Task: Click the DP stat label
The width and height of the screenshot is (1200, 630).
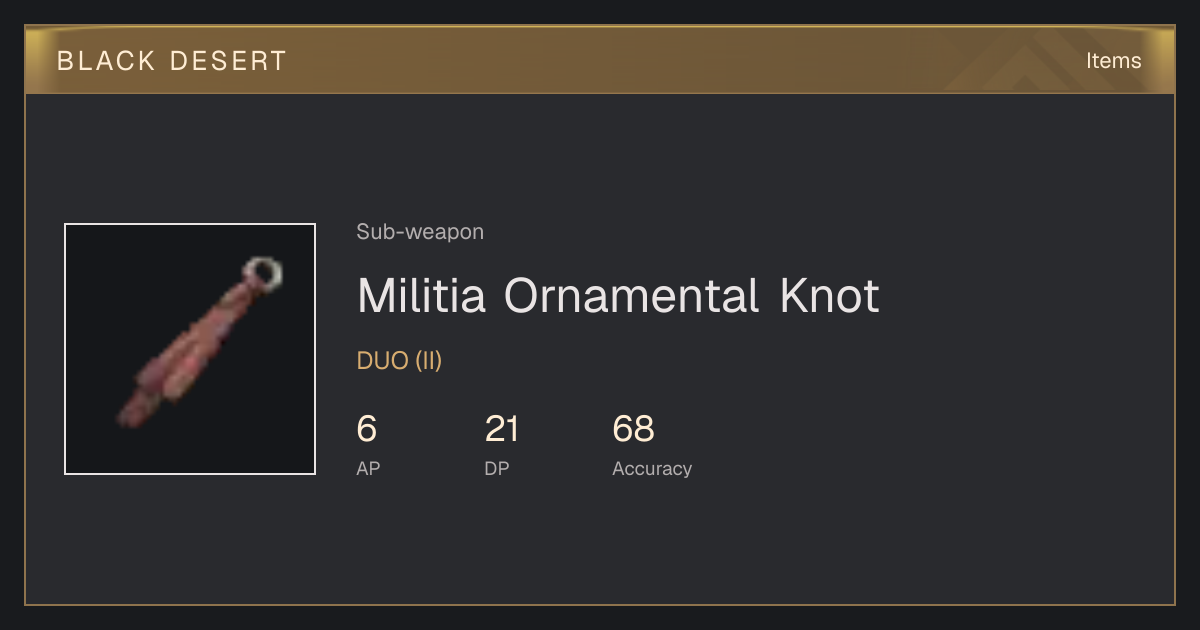Action: 497,468
